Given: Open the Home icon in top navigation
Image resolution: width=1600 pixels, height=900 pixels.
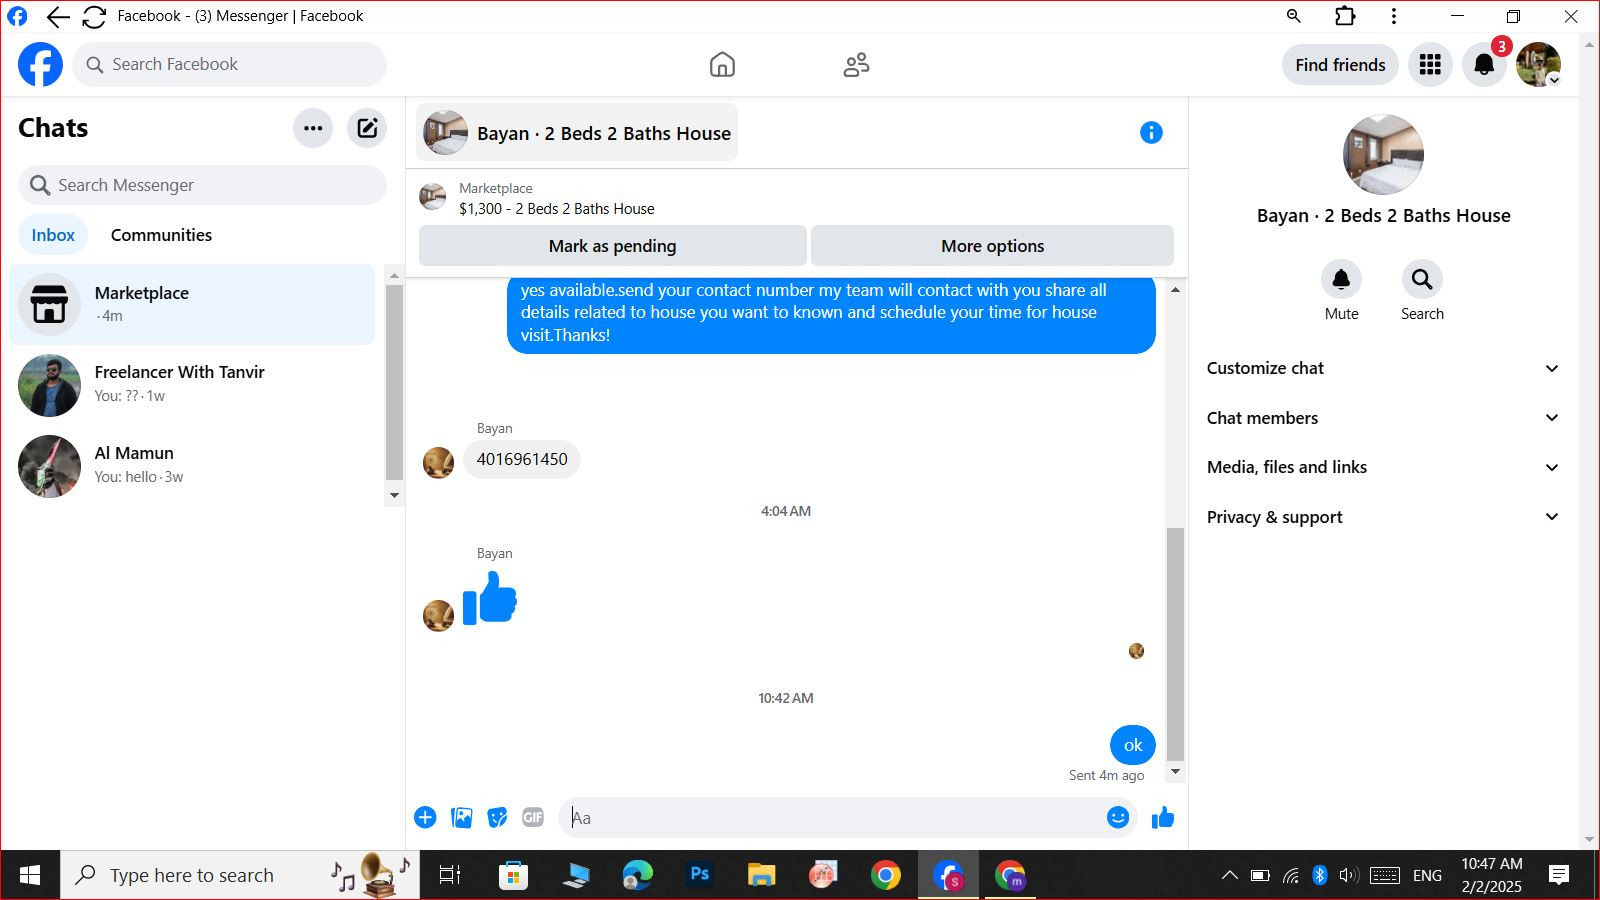Looking at the screenshot, I should coord(722,65).
